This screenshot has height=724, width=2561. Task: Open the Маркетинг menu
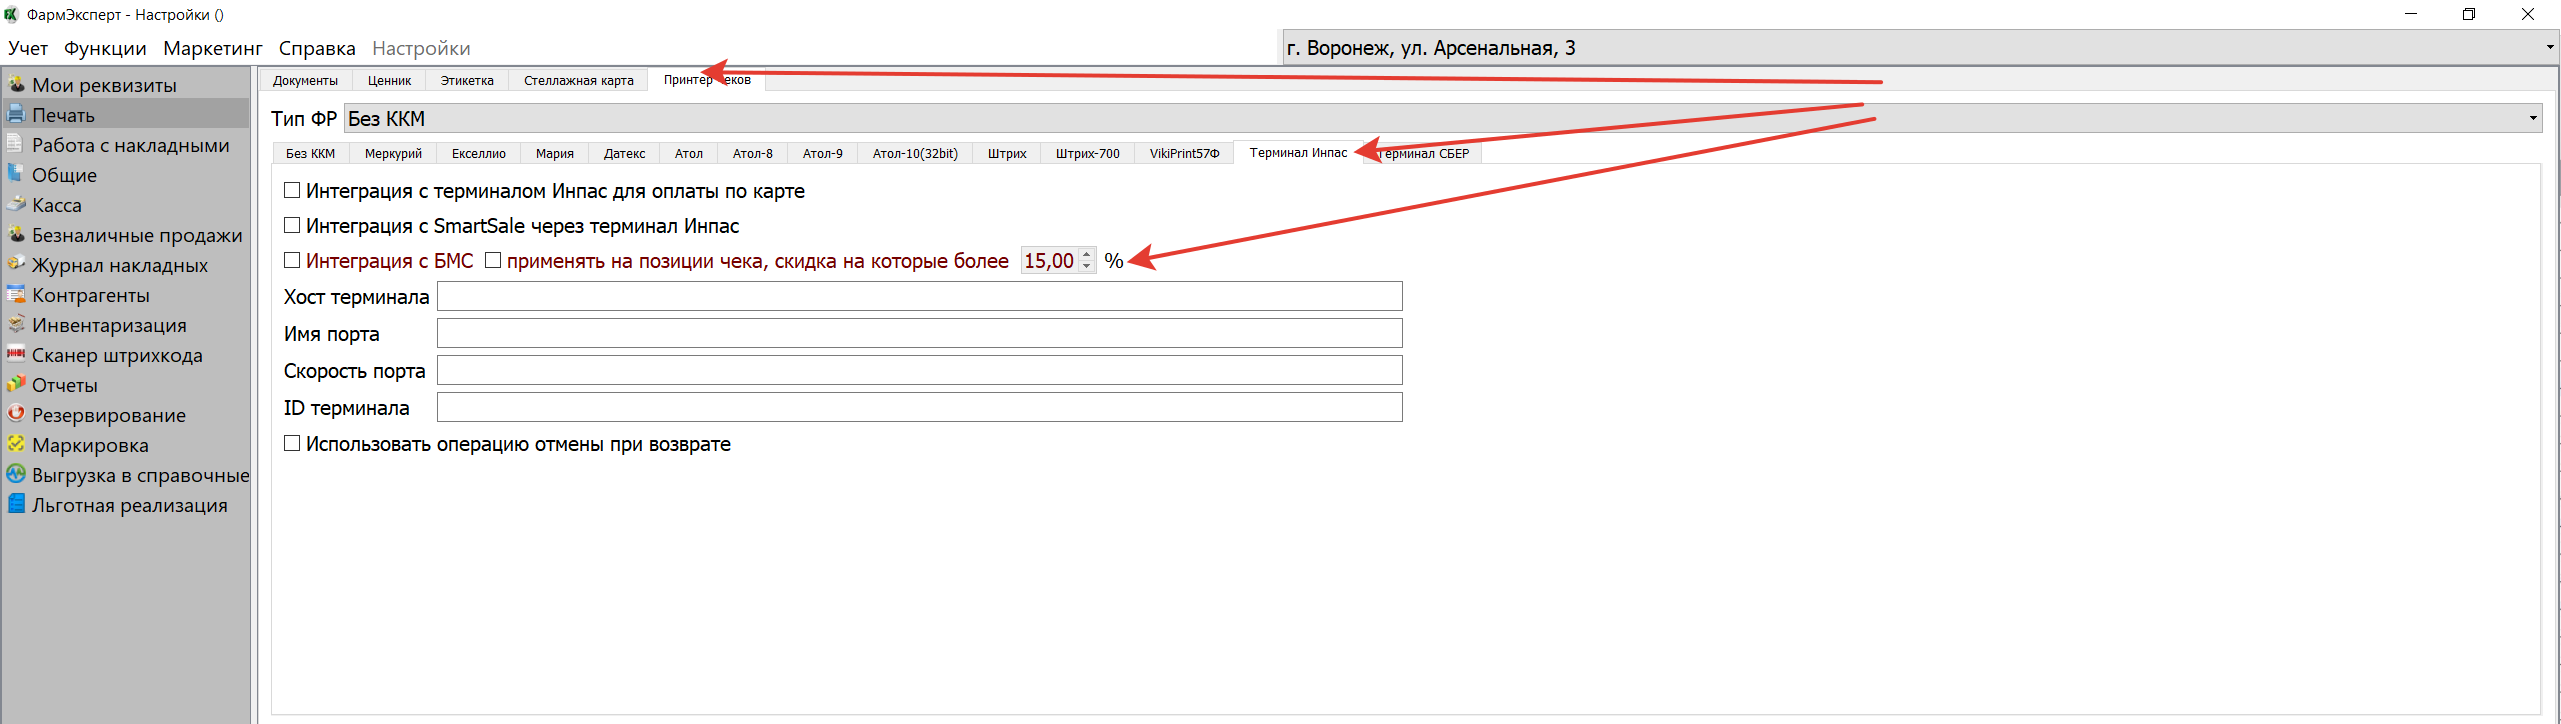point(212,48)
